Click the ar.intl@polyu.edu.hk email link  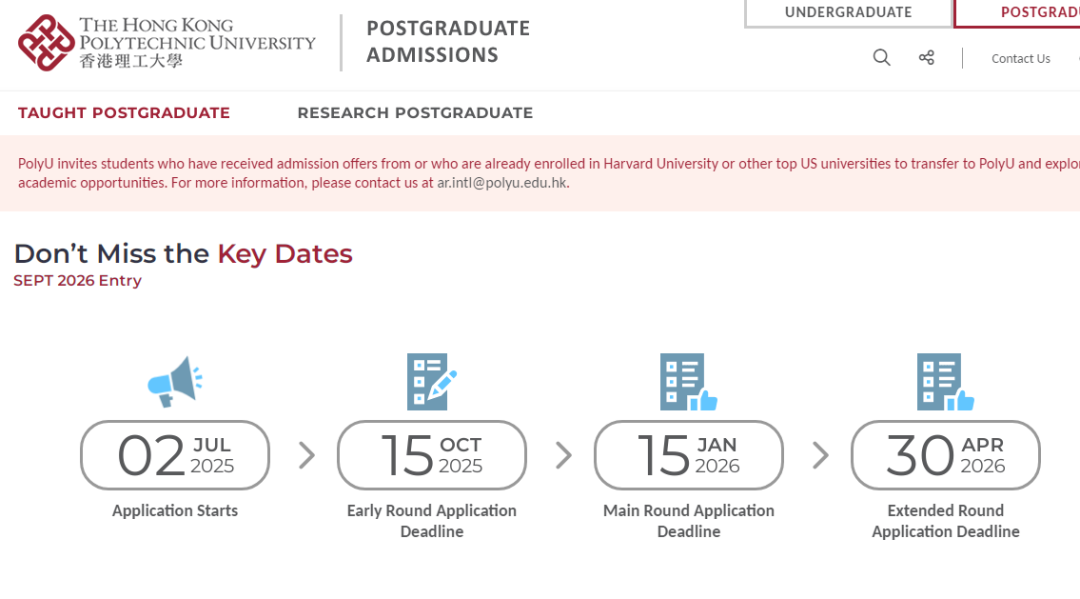tap(502, 183)
